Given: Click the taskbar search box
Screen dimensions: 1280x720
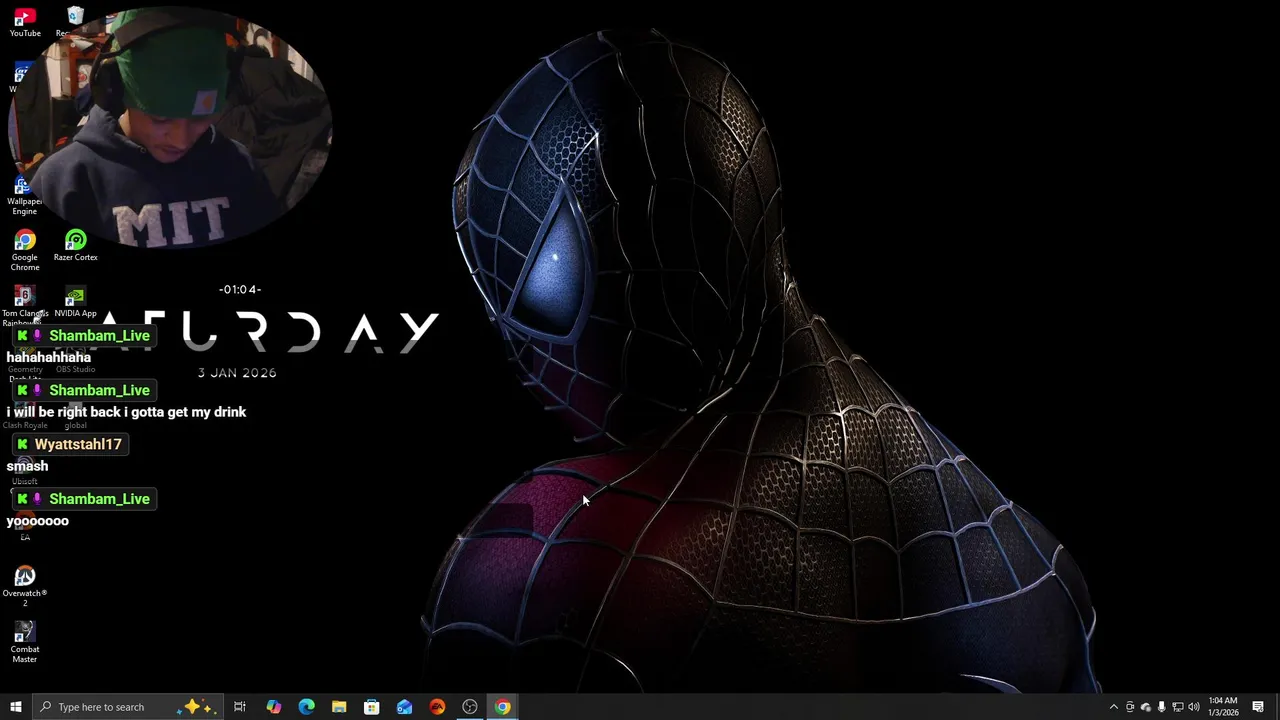Looking at the screenshot, I should (x=127, y=707).
